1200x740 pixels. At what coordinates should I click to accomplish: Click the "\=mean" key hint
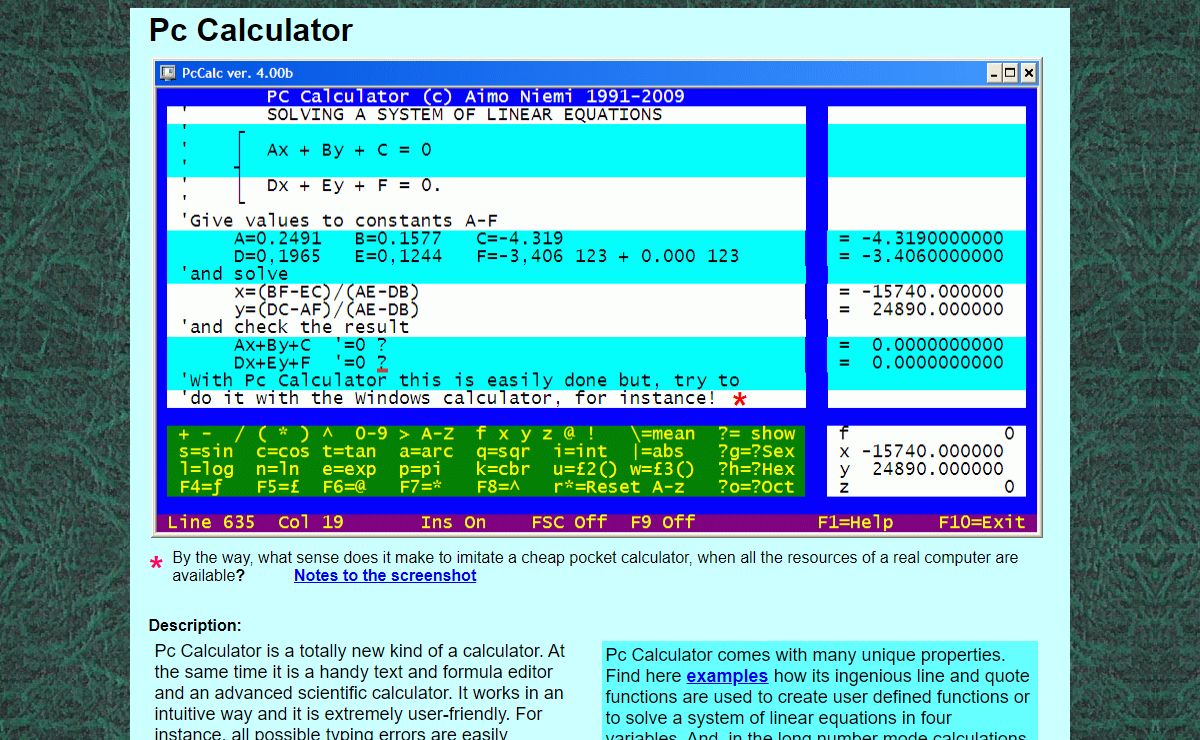click(x=662, y=434)
